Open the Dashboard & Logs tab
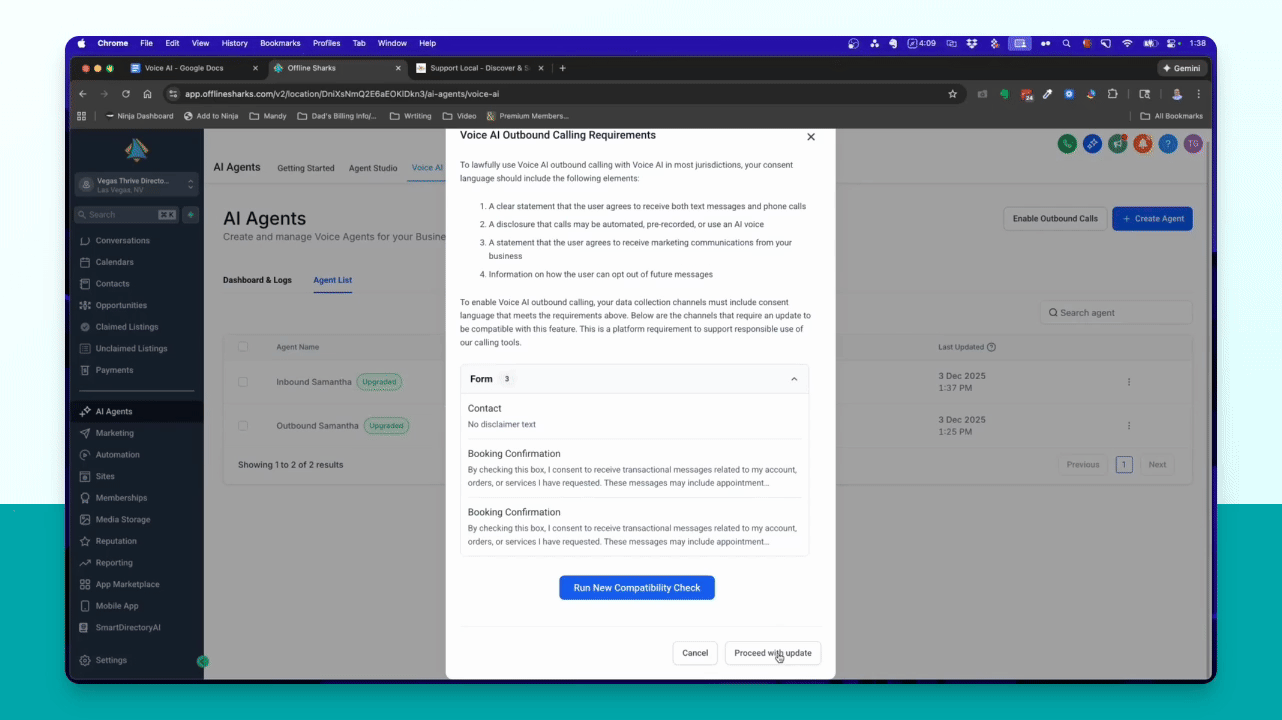Screen dimensions: 1282x720 pyautogui.click(x=257, y=280)
